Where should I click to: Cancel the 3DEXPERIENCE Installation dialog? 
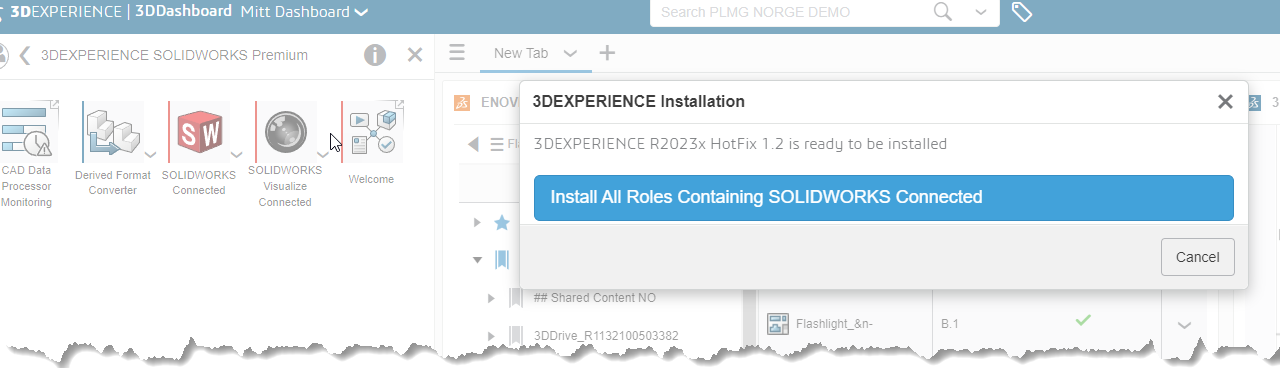(1198, 257)
